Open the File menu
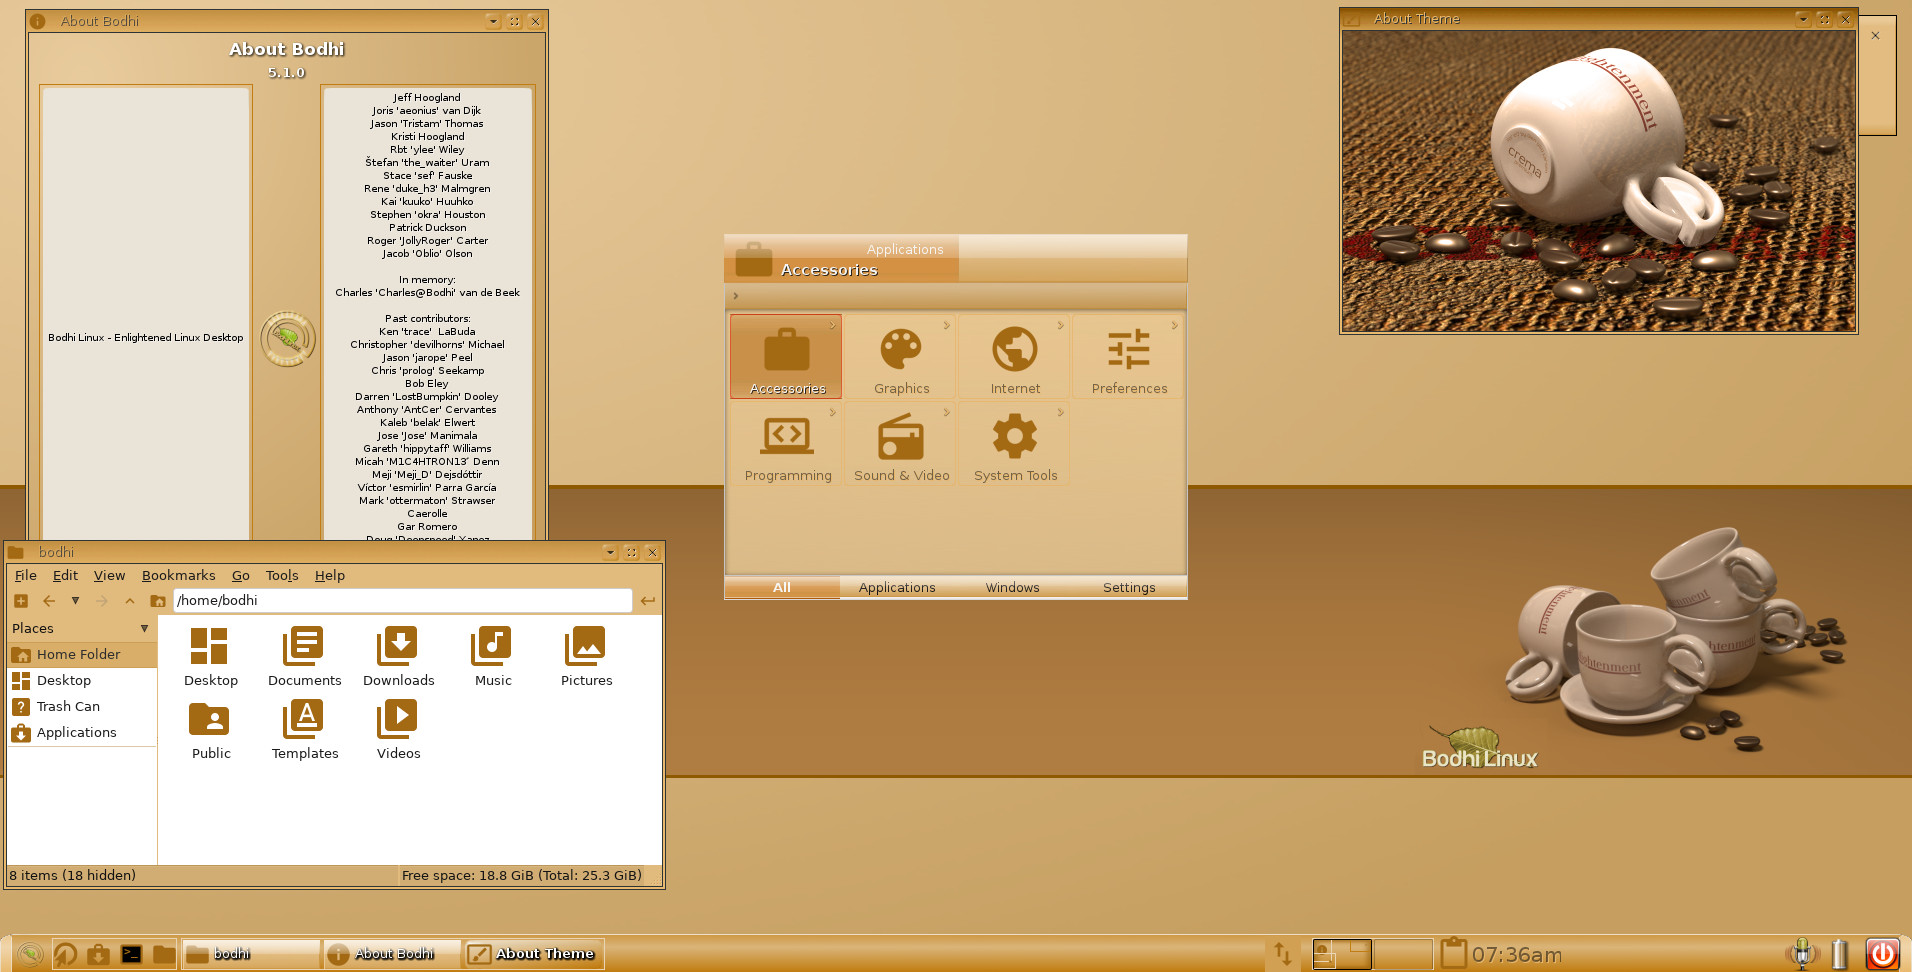Image resolution: width=1912 pixels, height=972 pixels. [x=26, y=576]
